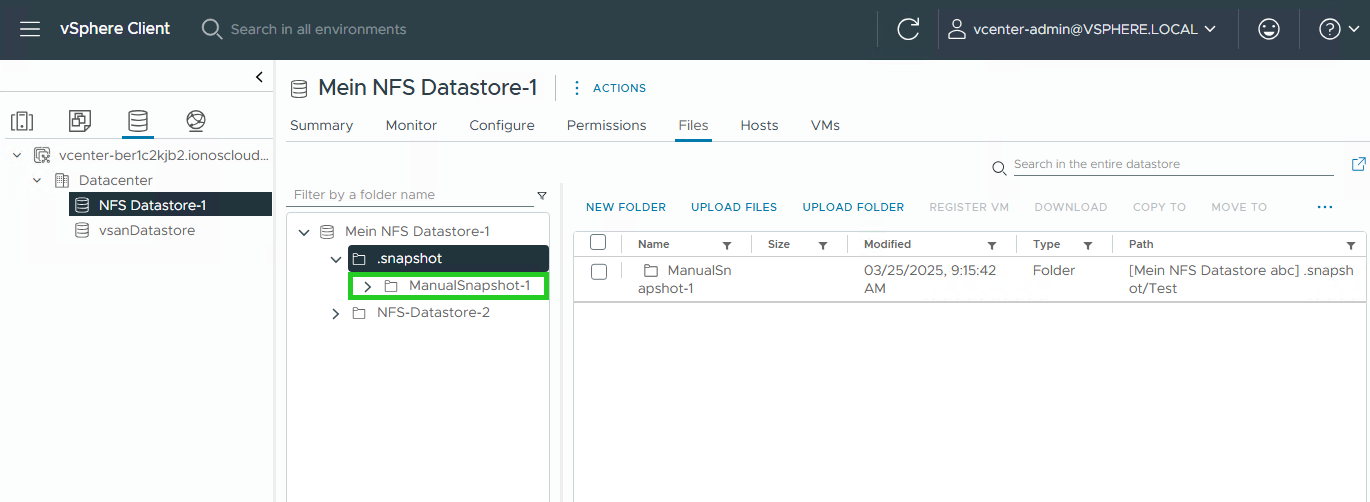
Task: Select the Networking inventory view icon
Action: click(x=196, y=121)
